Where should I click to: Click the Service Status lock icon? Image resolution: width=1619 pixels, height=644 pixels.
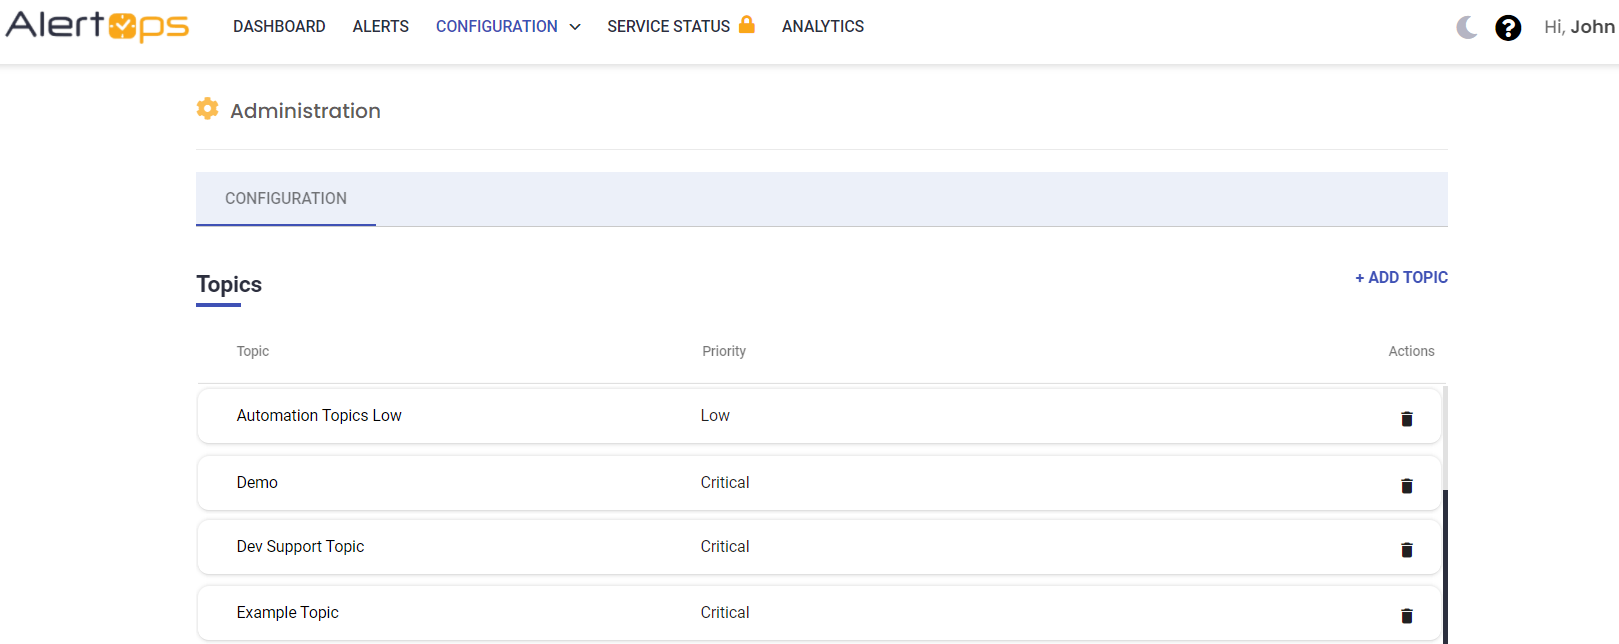coord(747,25)
